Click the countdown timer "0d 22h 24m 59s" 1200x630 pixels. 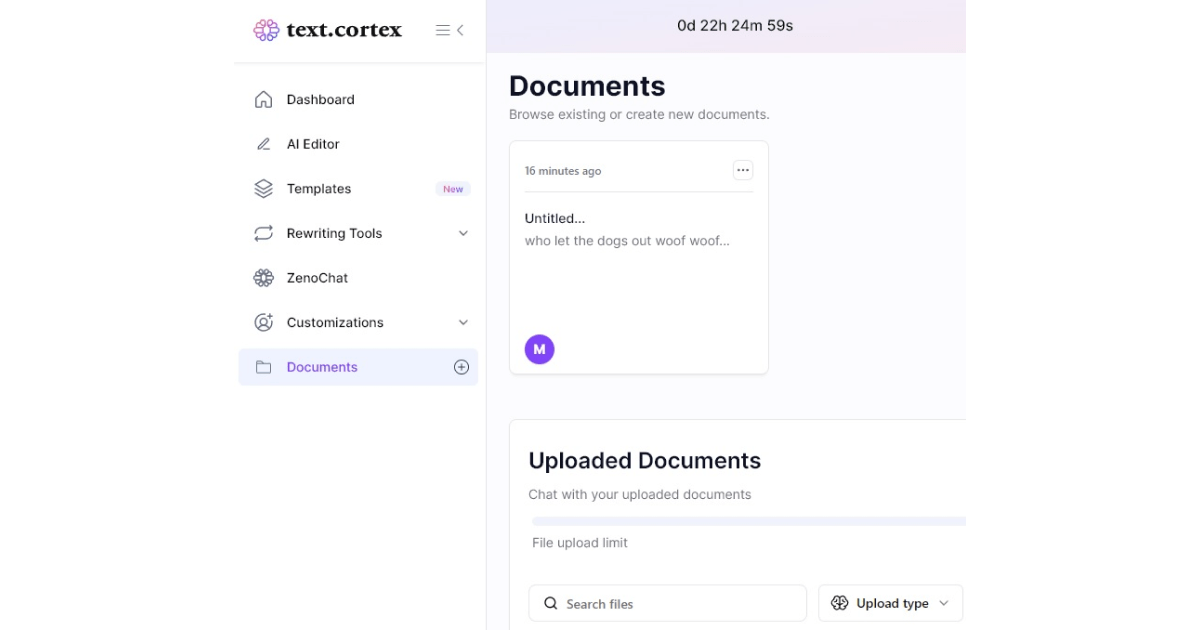pos(735,26)
